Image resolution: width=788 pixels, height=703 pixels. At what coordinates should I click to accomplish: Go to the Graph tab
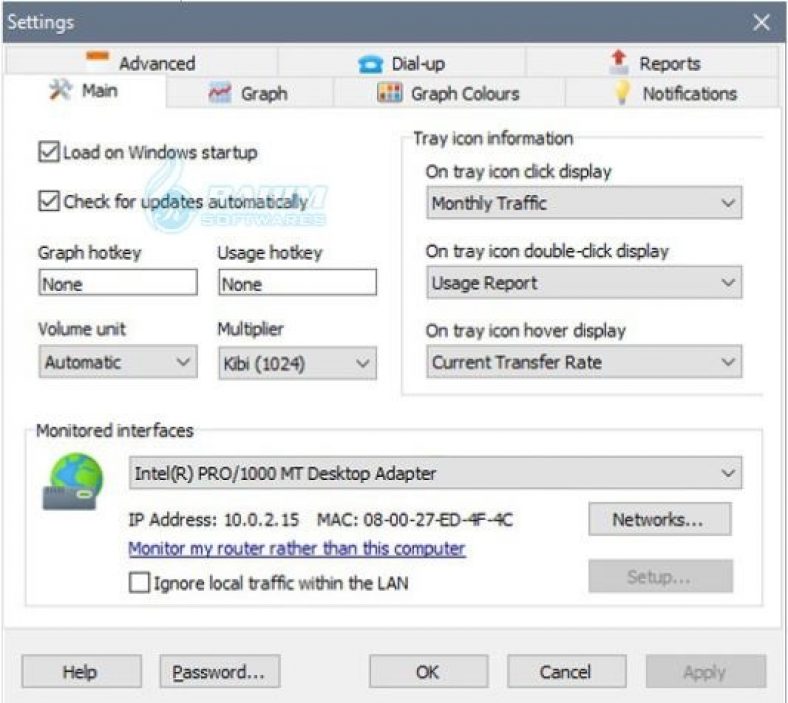coord(250,93)
